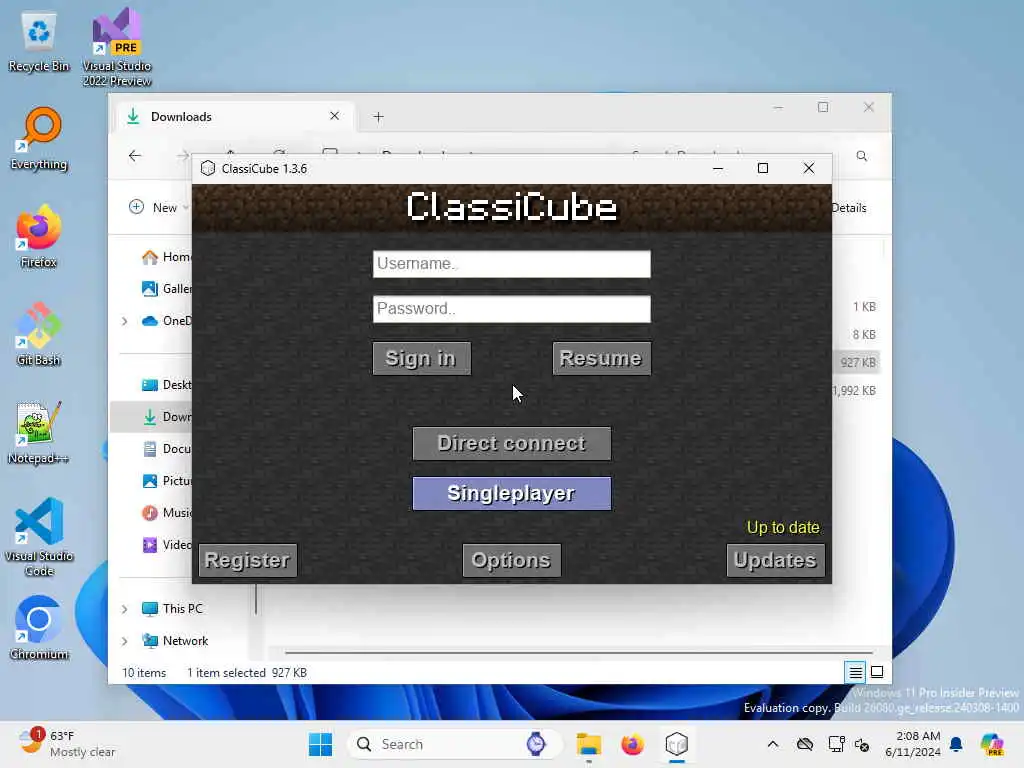Screen dimensions: 1024x768
Task: Select Videos in the navigation pane
Action: pyautogui.click(x=167, y=545)
